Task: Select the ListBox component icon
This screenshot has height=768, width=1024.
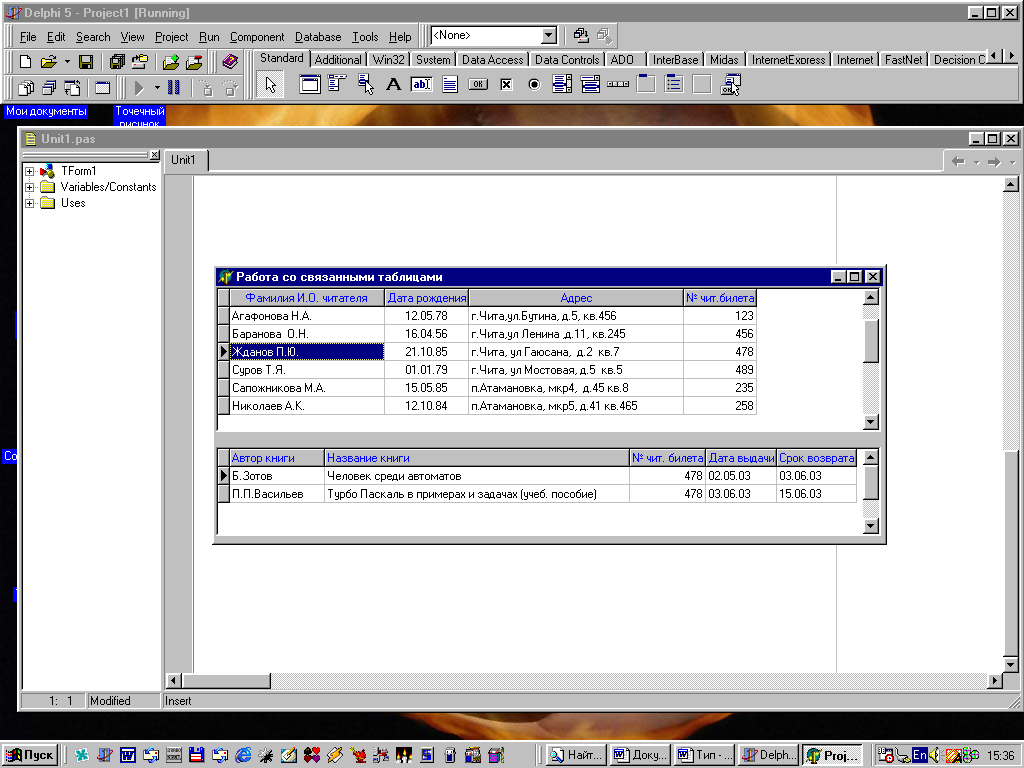Action: click(562, 84)
